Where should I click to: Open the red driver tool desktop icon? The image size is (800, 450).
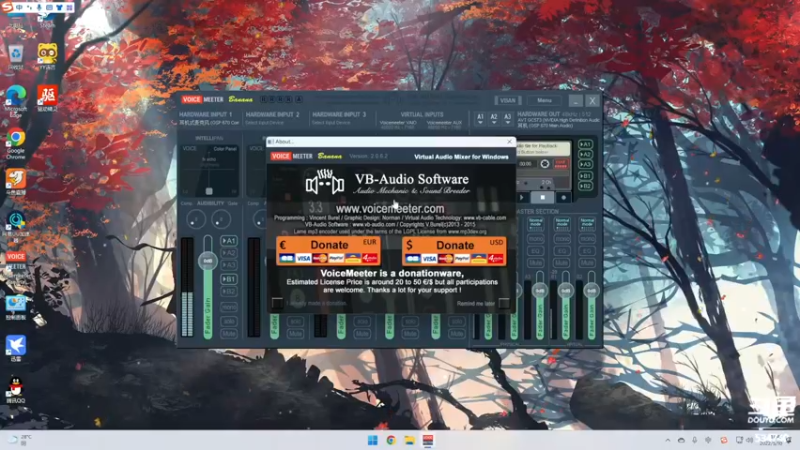(47, 98)
